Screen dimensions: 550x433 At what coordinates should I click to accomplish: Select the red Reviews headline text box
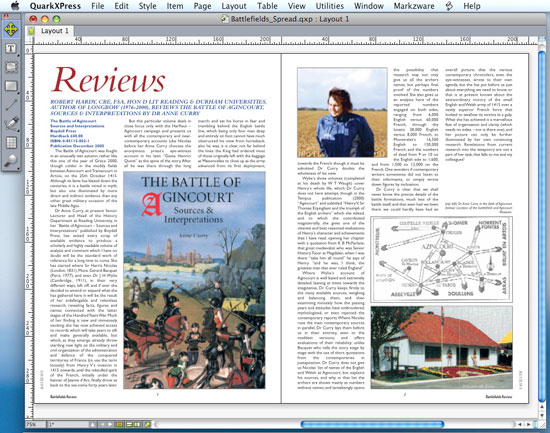(109, 80)
